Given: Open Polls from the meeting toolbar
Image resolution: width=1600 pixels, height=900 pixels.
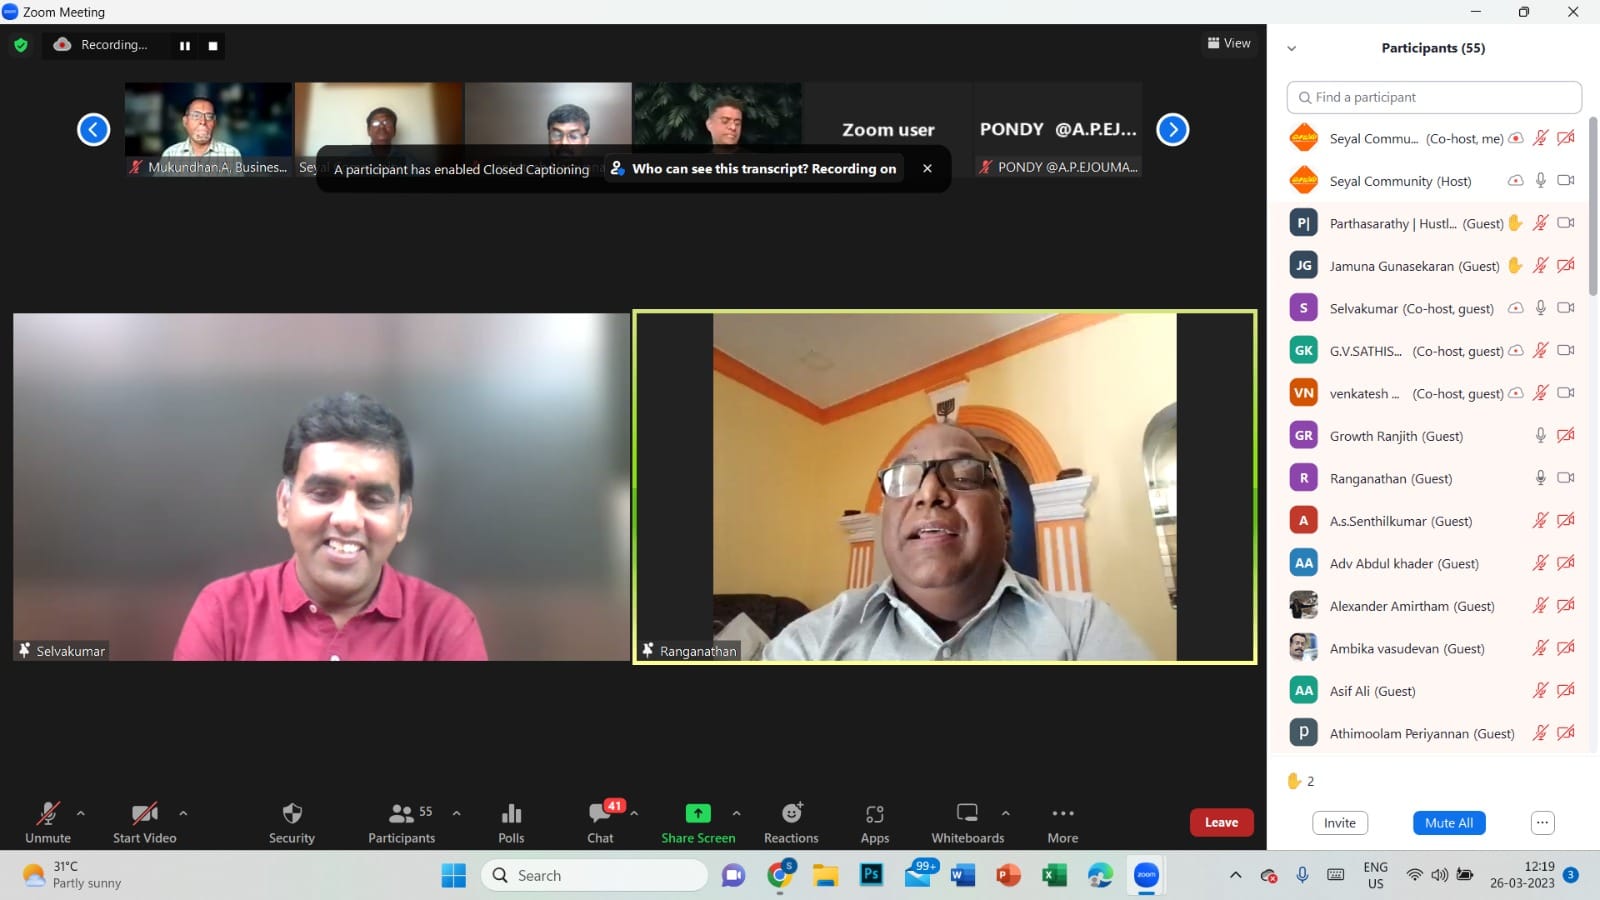Looking at the screenshot, I should pos(511,814).
